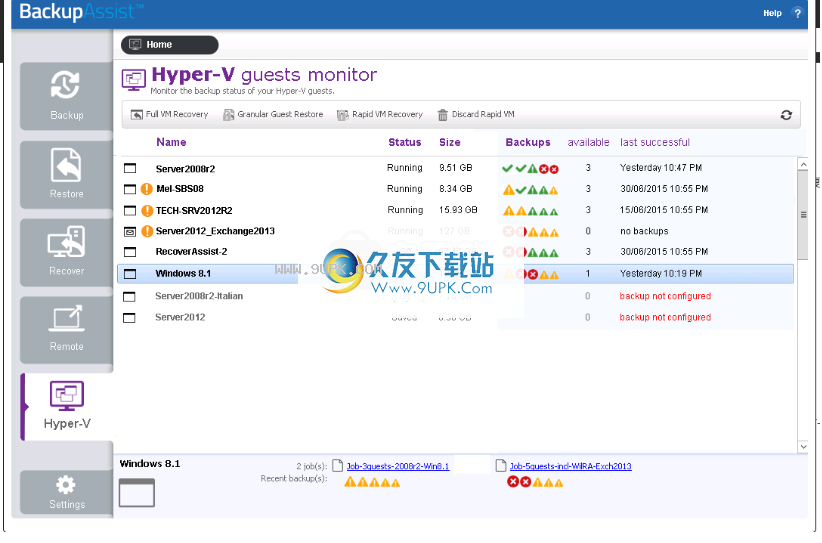Select the Server2008r2 guest row

[456, 168]
